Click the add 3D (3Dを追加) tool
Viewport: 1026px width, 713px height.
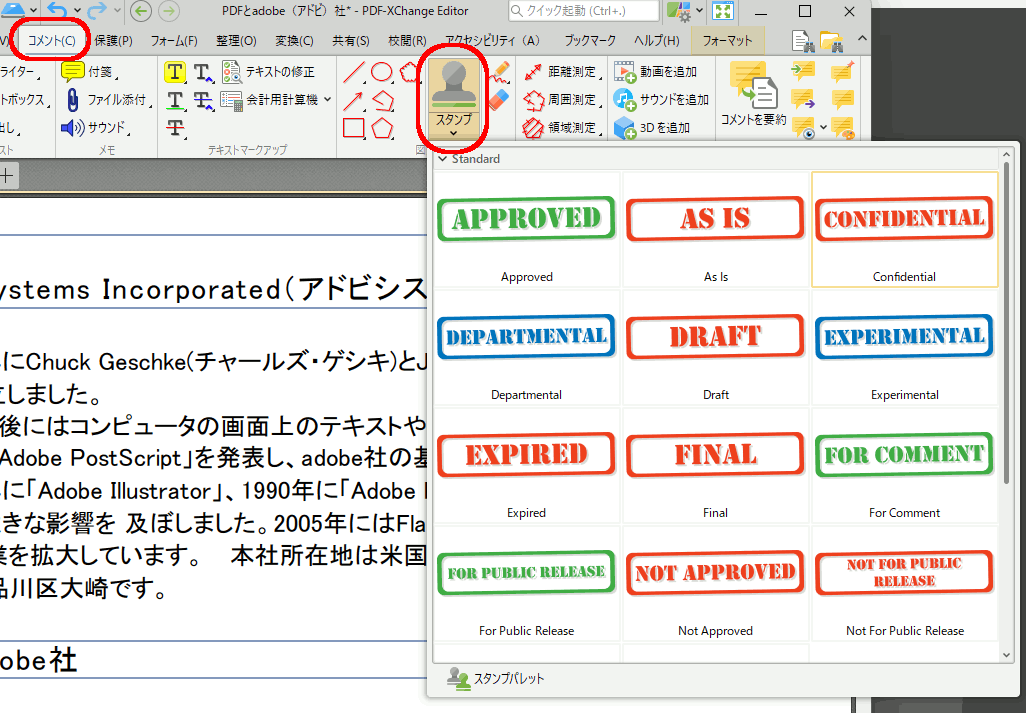[x=652, y=128]
